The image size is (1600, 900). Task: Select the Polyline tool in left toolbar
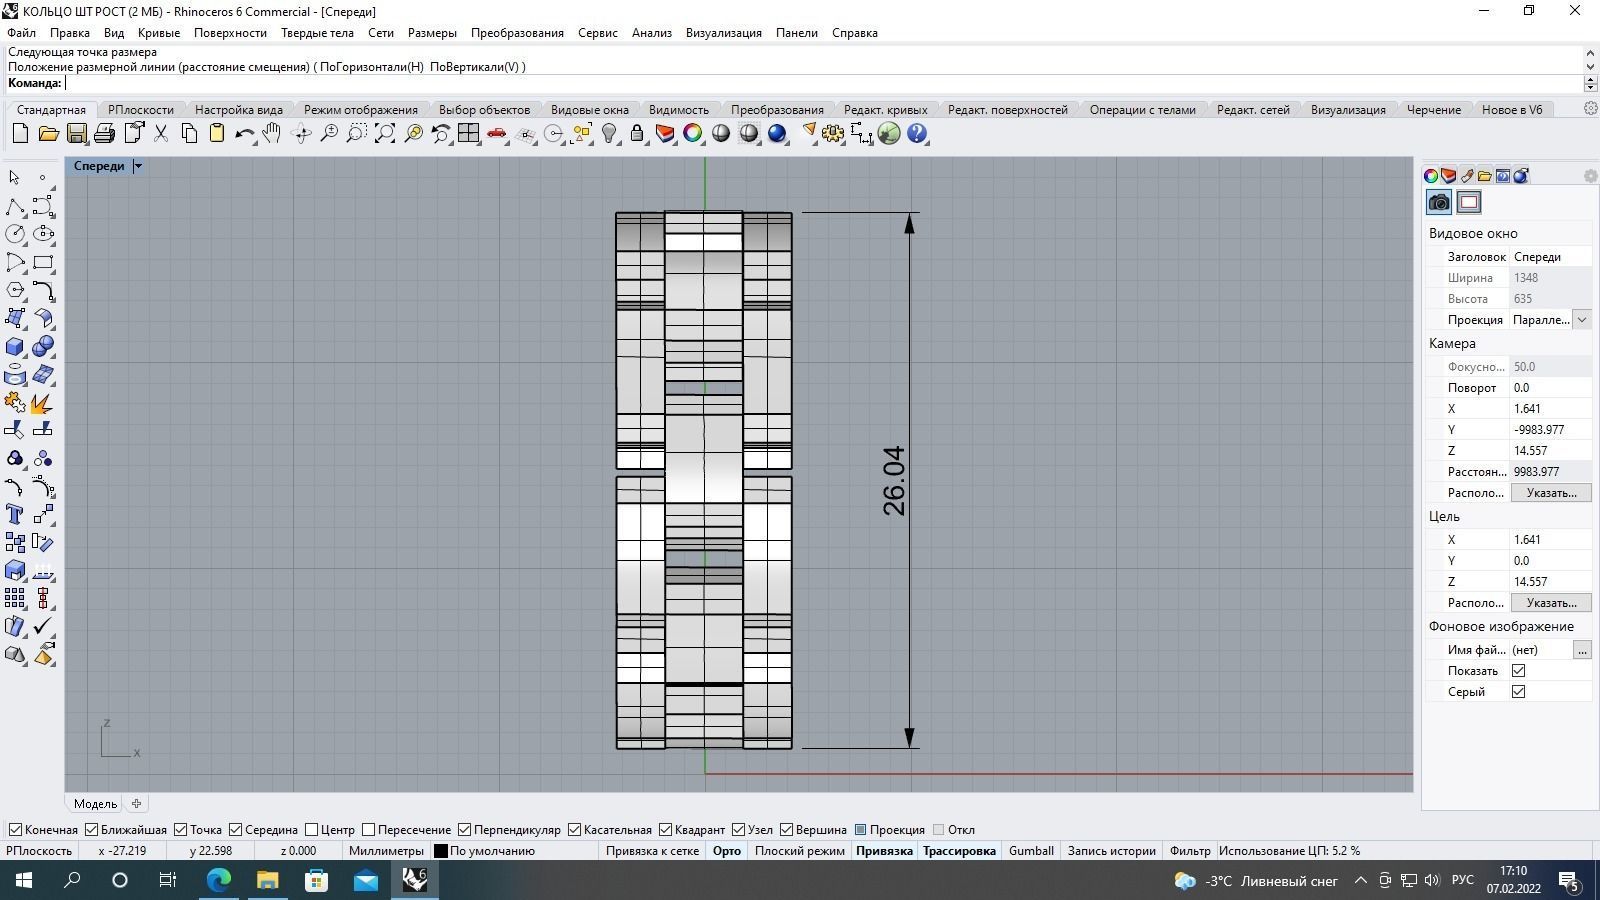coord(15,206)
